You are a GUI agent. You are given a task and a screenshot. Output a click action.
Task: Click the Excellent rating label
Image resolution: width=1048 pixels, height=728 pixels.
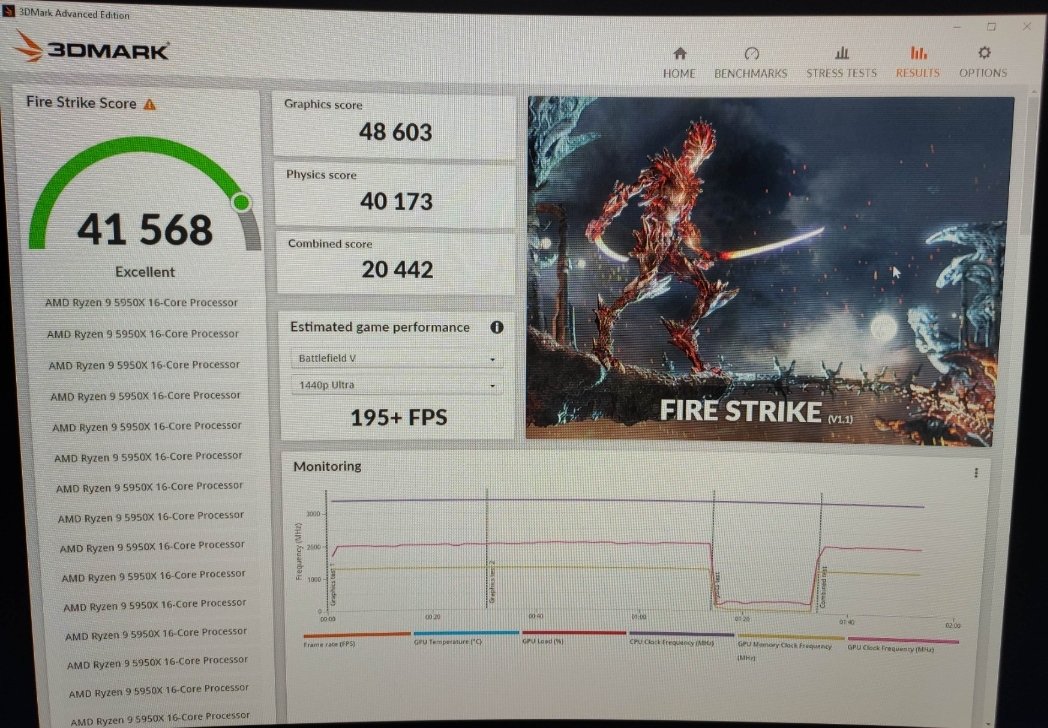145,272
